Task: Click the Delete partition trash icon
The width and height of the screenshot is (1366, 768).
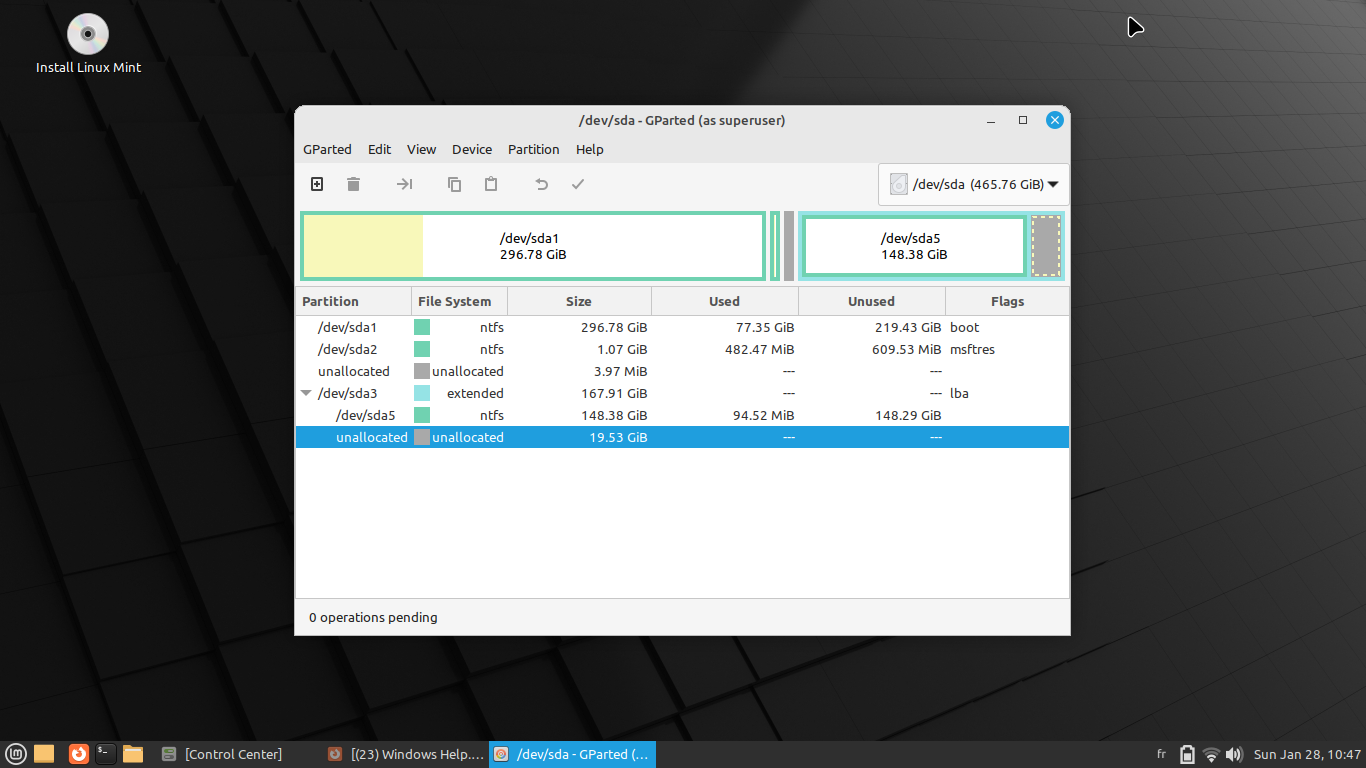Action: 353,184
